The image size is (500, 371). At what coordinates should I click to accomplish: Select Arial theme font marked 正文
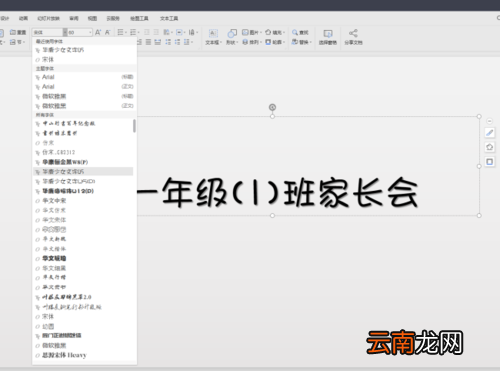(84, 87)
